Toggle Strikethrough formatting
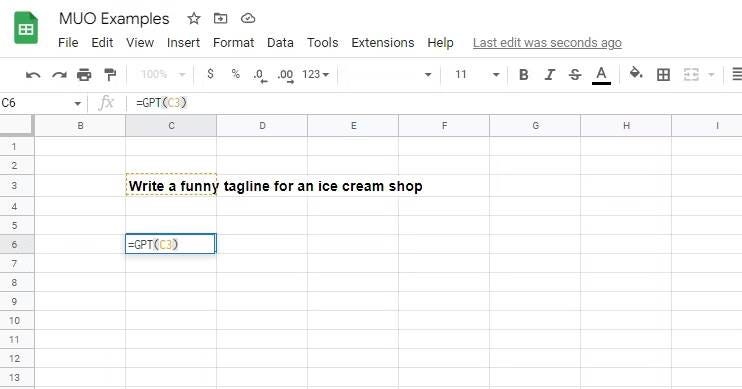The width and height of the screenshot is (742, 389). (x=575, y=74)
